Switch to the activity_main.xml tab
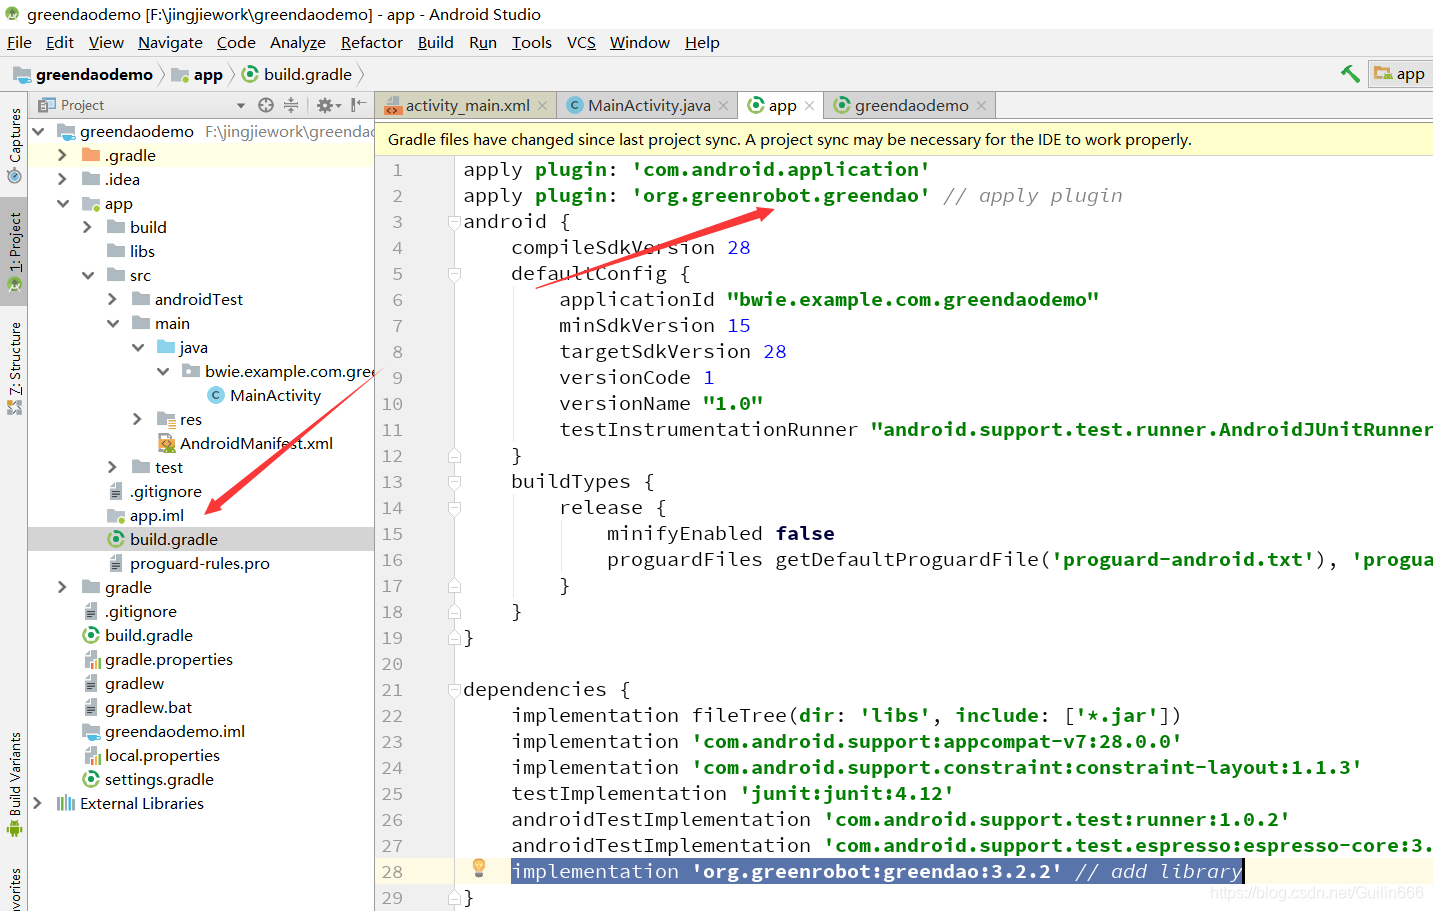Screen dimensions: 1433x911 pos(467,105)
